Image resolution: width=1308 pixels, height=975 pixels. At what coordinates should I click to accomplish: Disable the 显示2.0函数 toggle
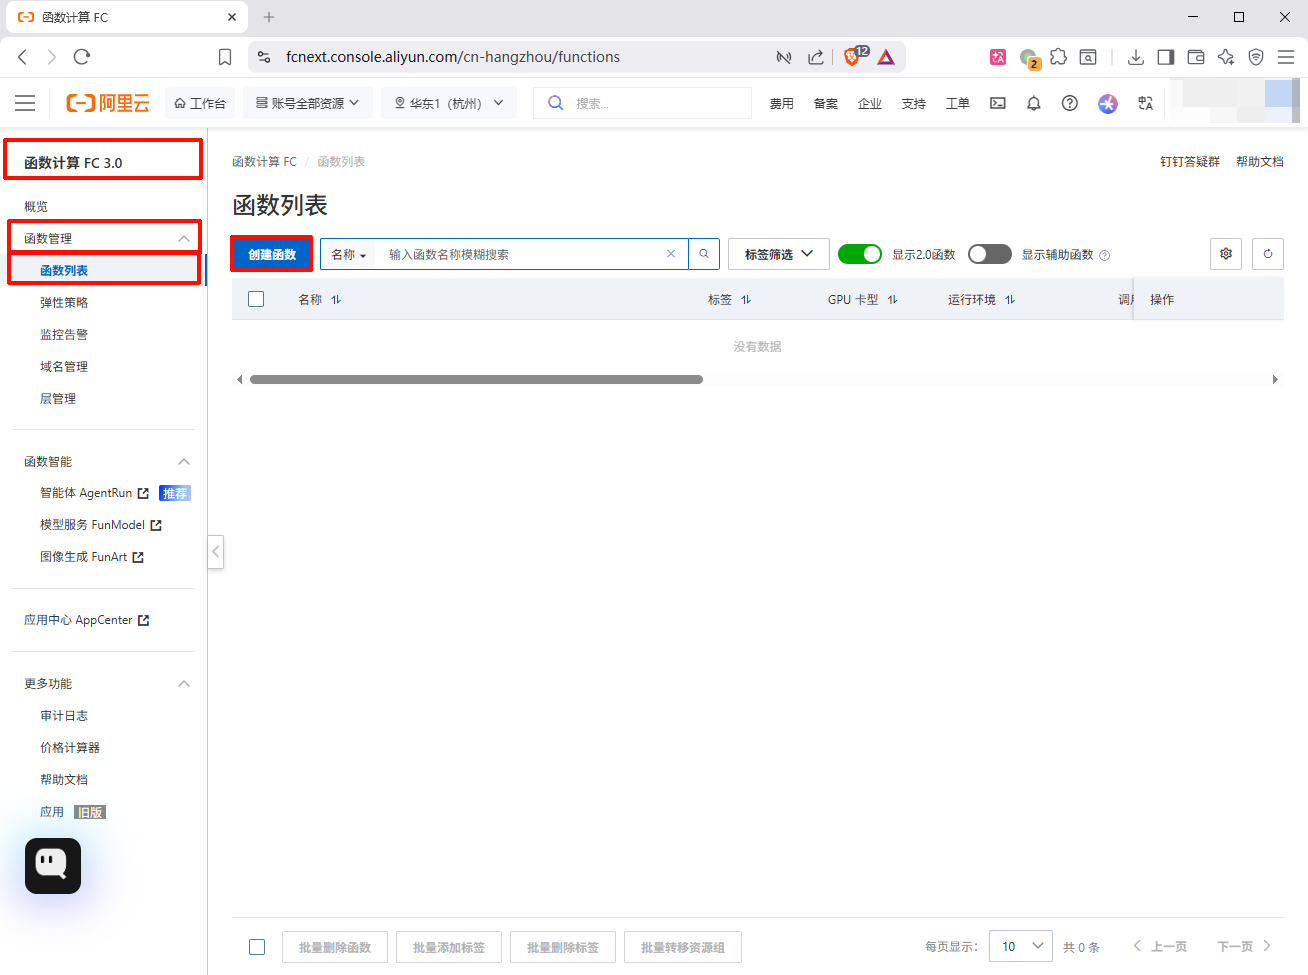(859, 254)
